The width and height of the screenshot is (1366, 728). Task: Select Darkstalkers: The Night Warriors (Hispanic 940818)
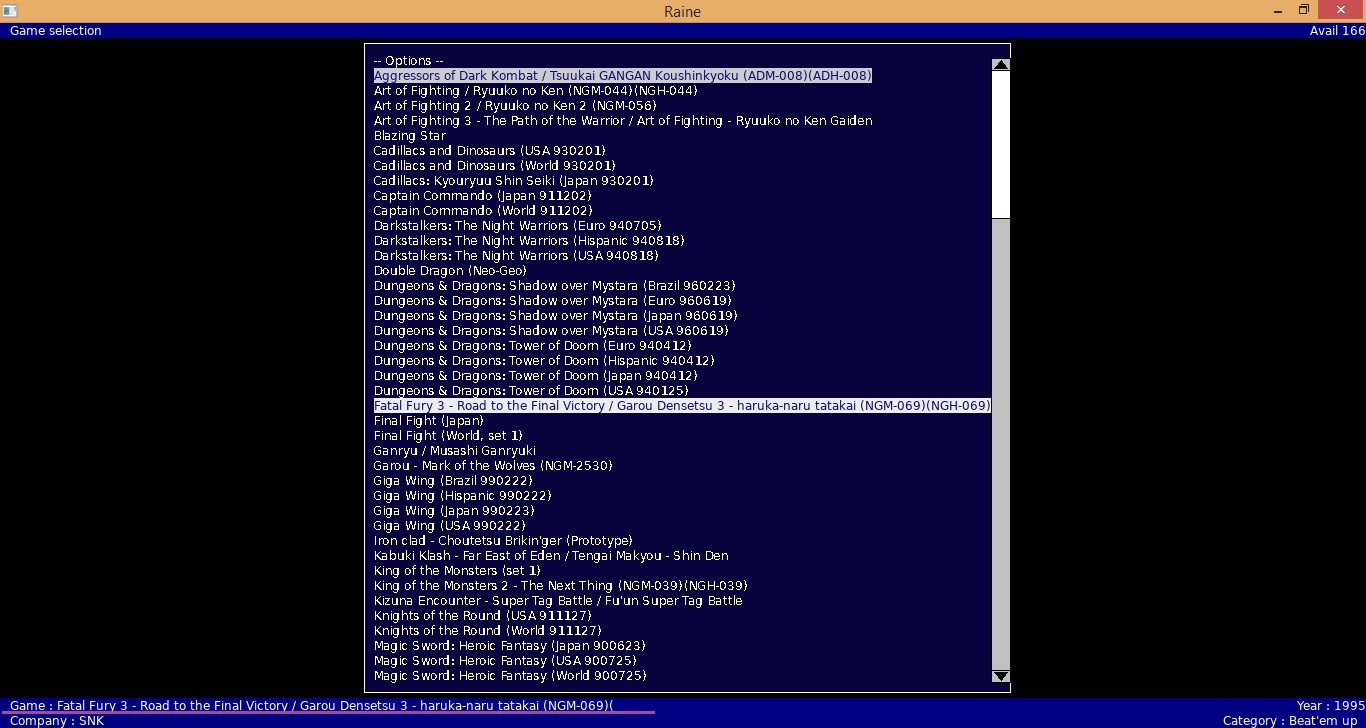click(528, 241)
